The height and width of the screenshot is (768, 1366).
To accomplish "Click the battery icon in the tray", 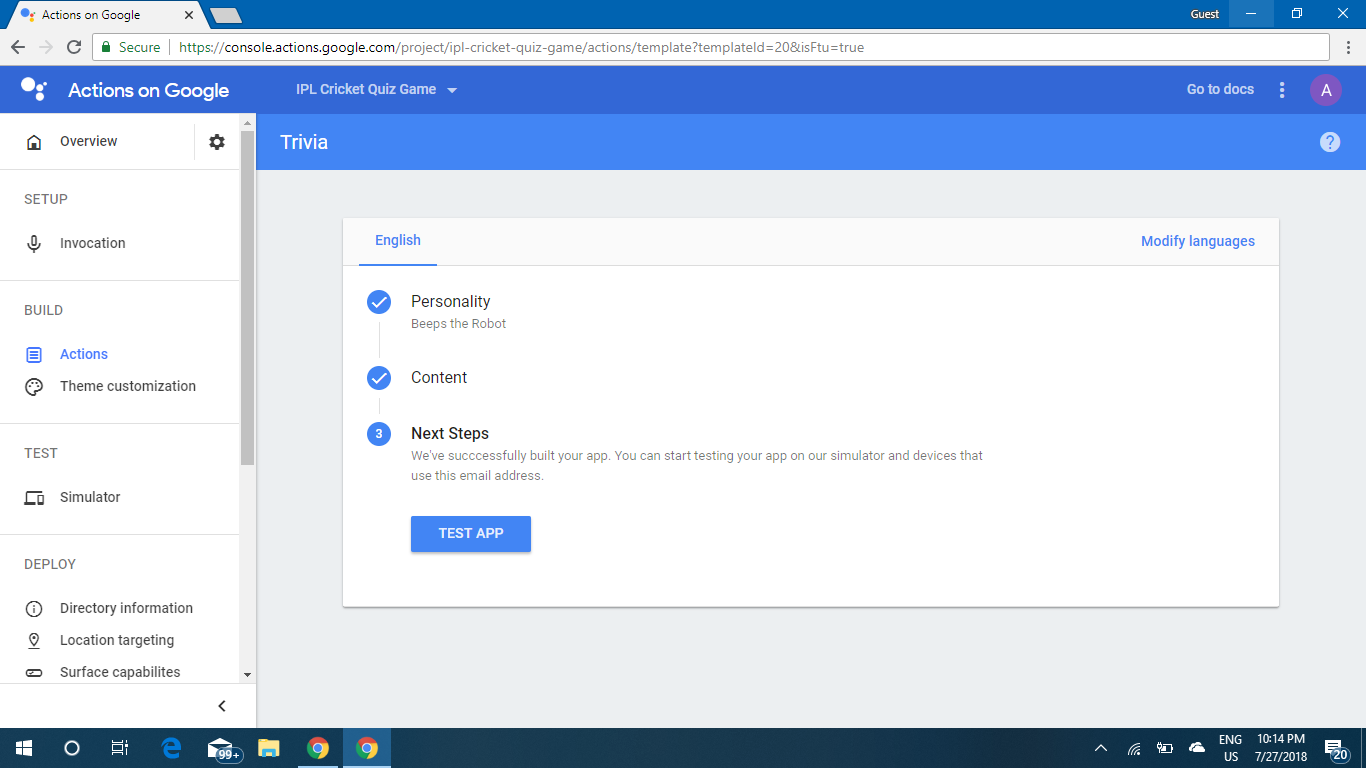I will (1165, 748).
